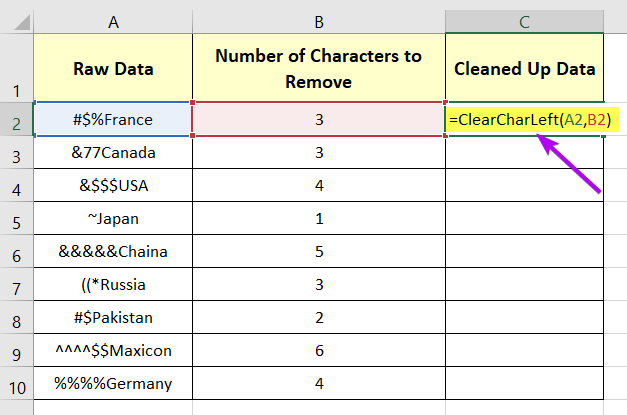Select row 5 header

point(16,218)
